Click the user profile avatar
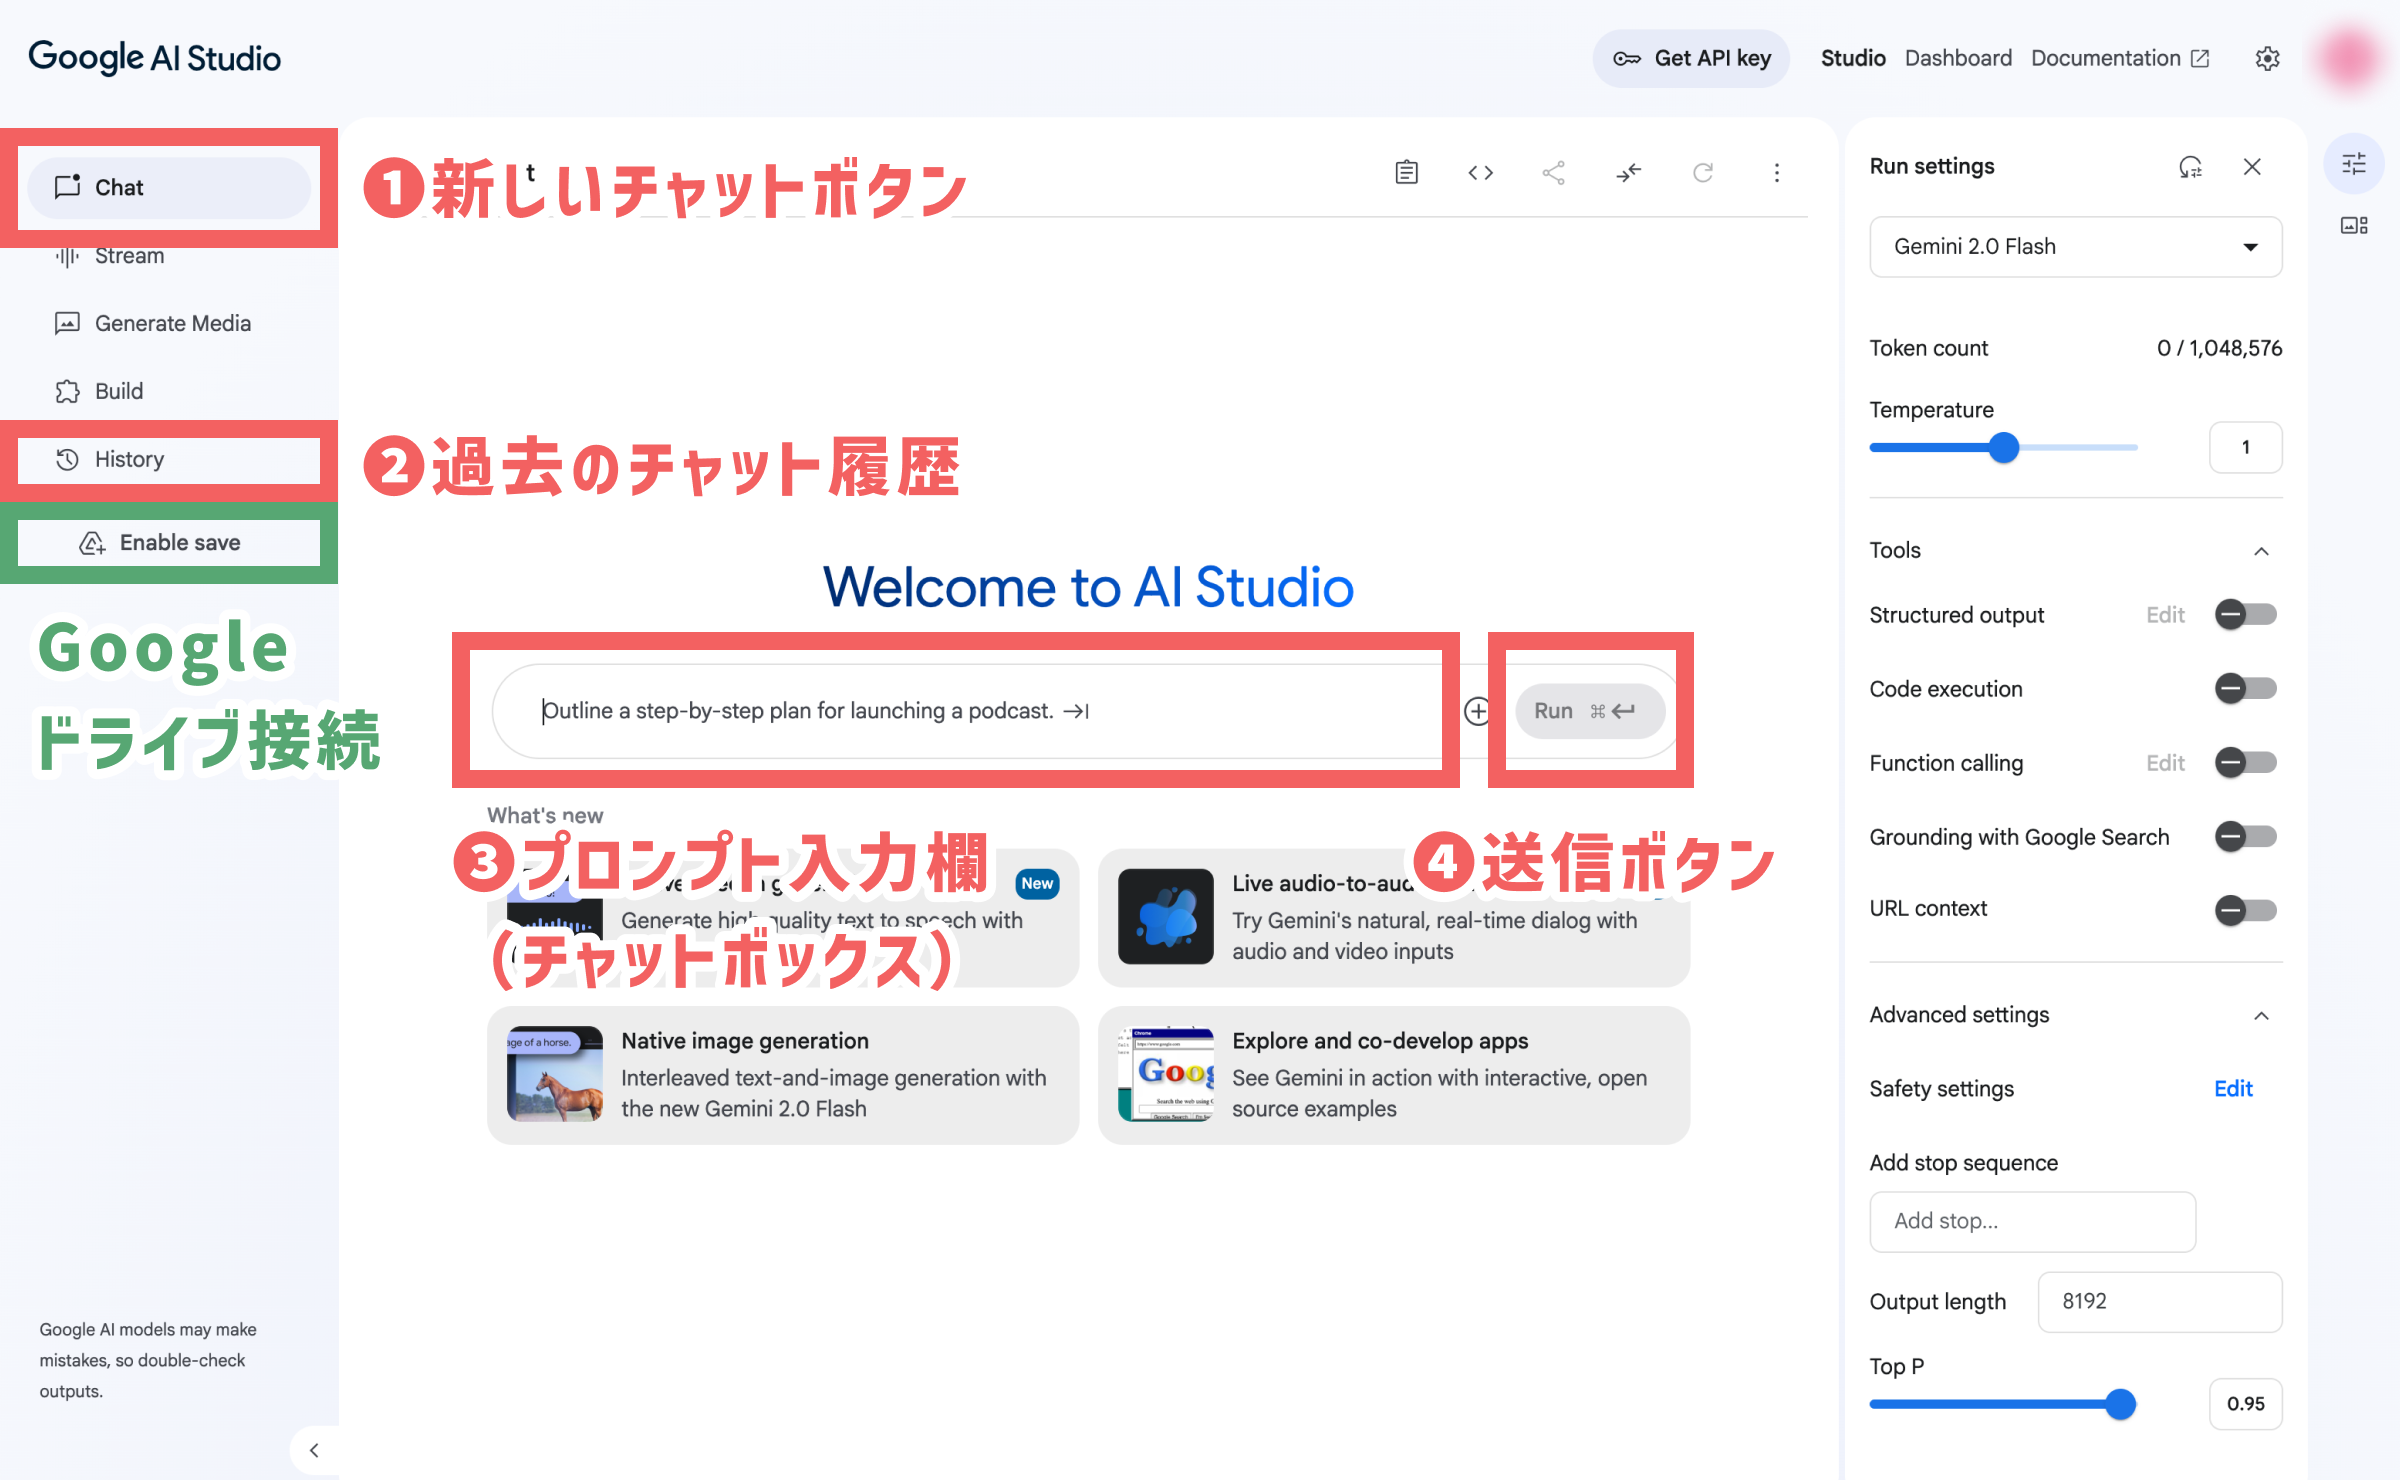The width and height of the screenshot is (2400, 1480). (x=2349, y=58)
